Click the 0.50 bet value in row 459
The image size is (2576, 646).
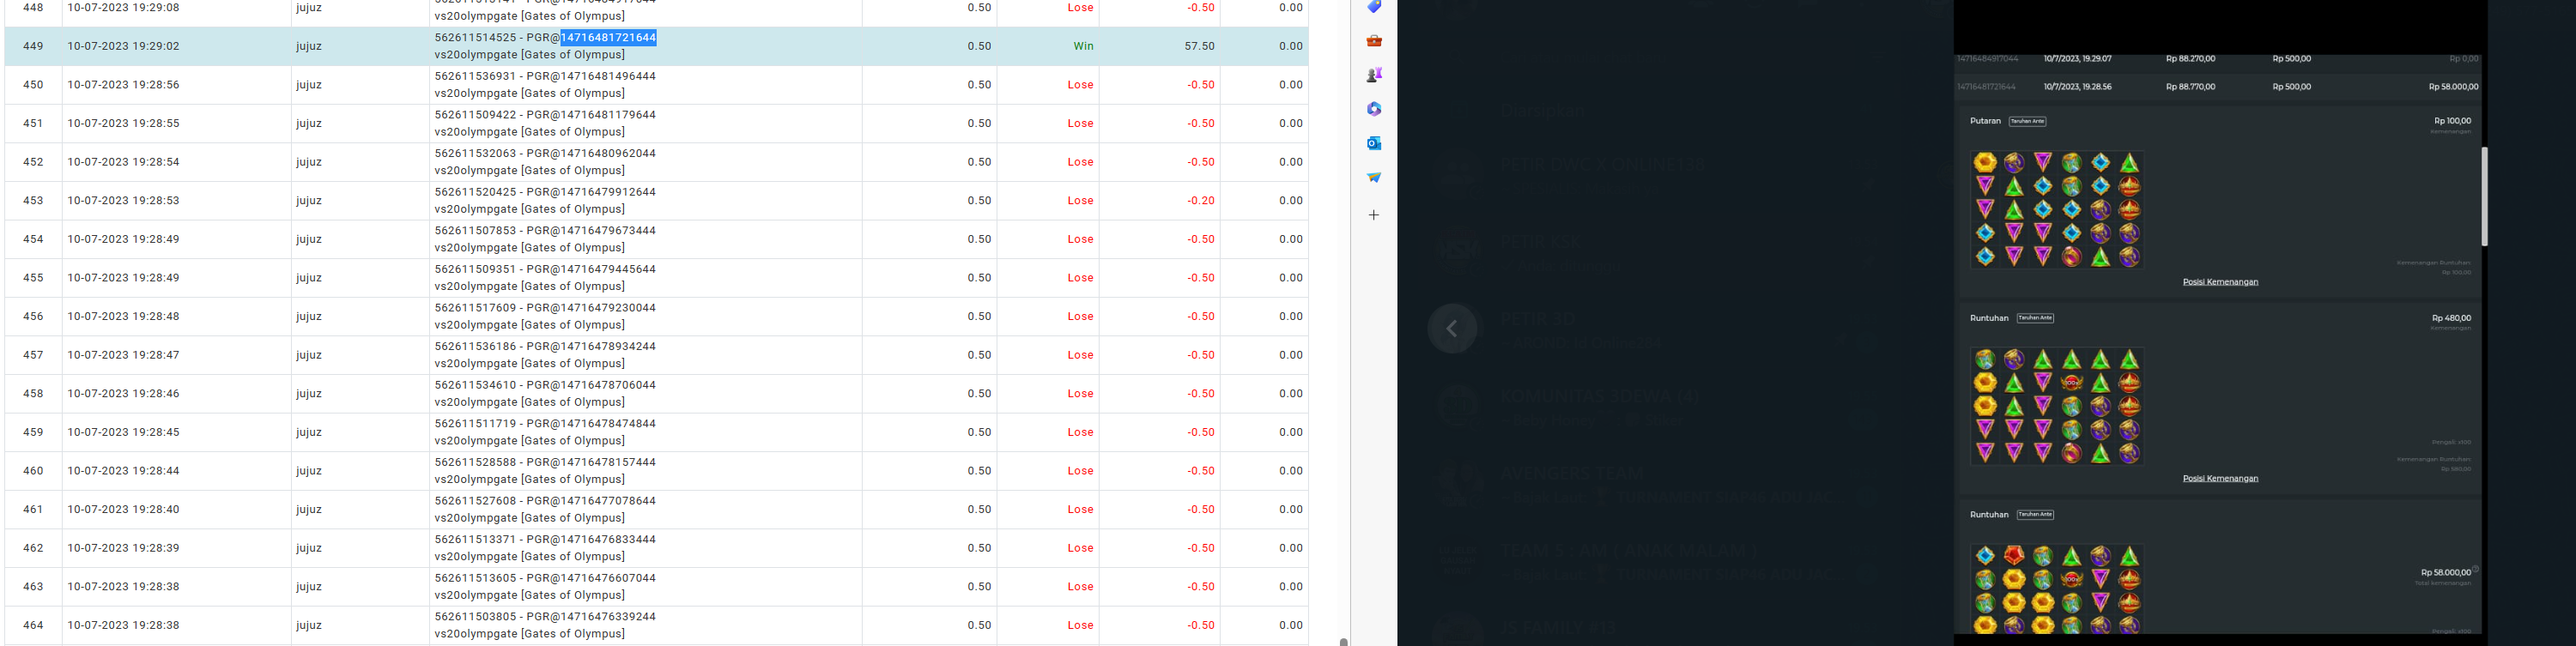point(979,433)
